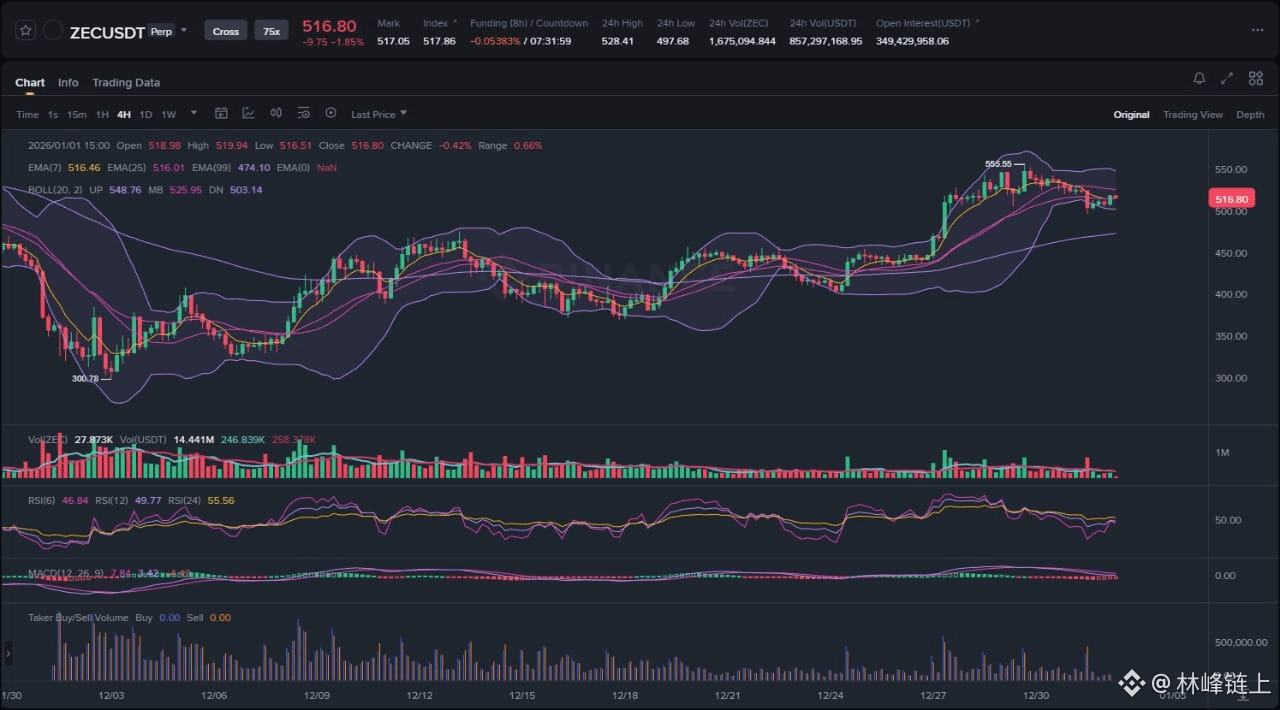Click the circular target toolbar icon

click(x=331, y=114)
